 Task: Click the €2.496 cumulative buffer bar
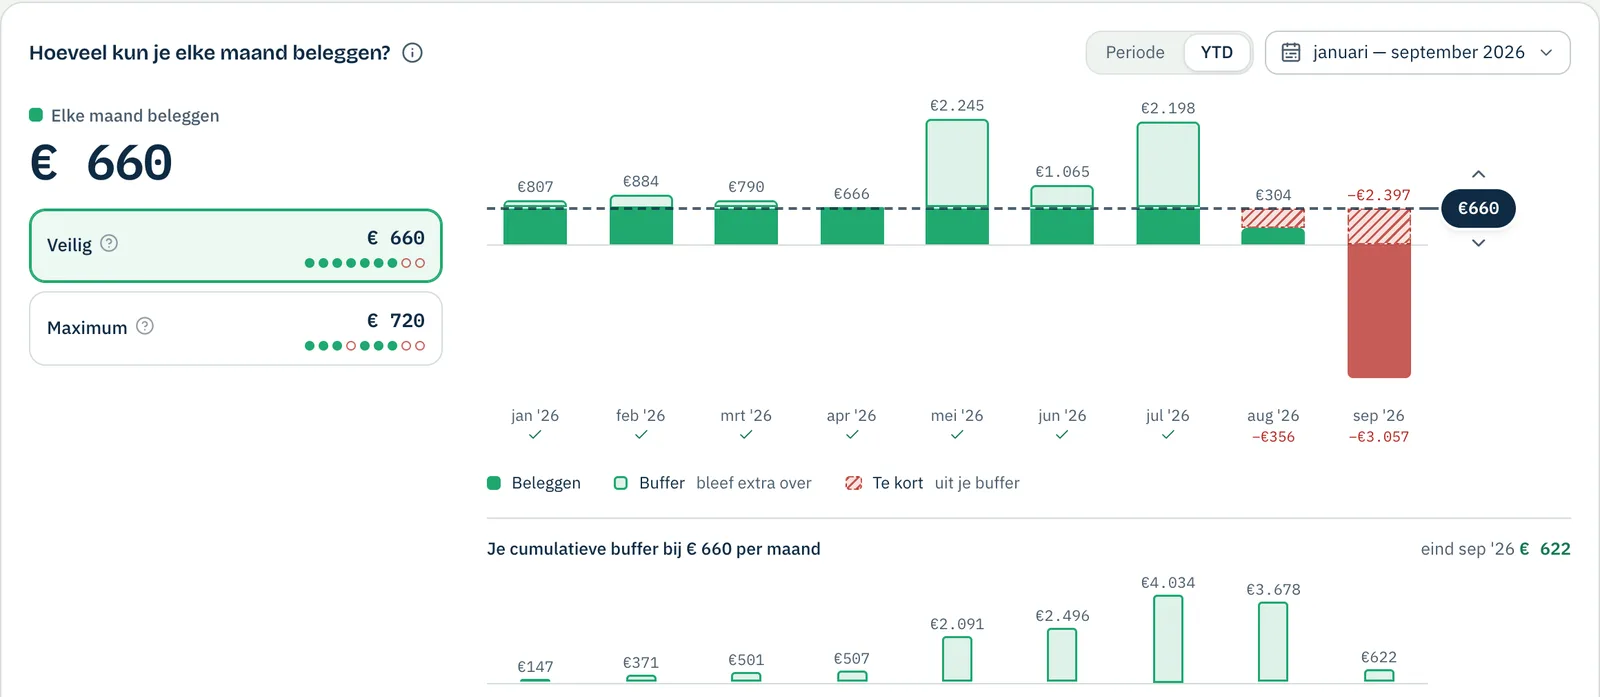pos(1062,655)
